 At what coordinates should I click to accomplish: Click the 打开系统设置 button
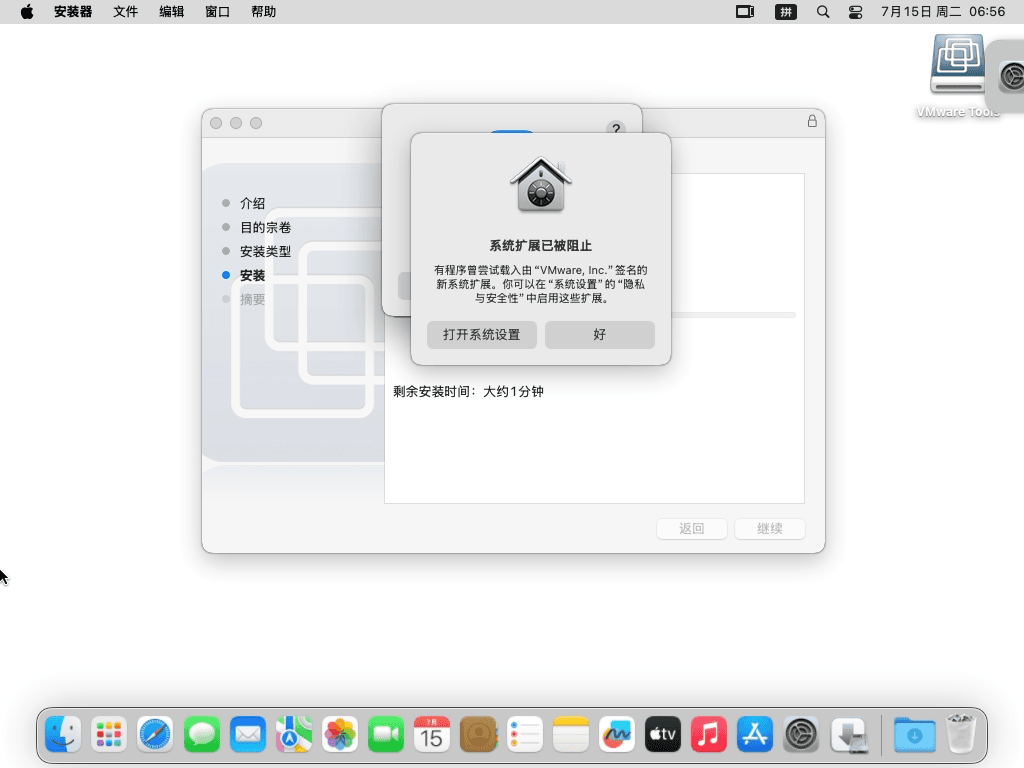(481, 335)
